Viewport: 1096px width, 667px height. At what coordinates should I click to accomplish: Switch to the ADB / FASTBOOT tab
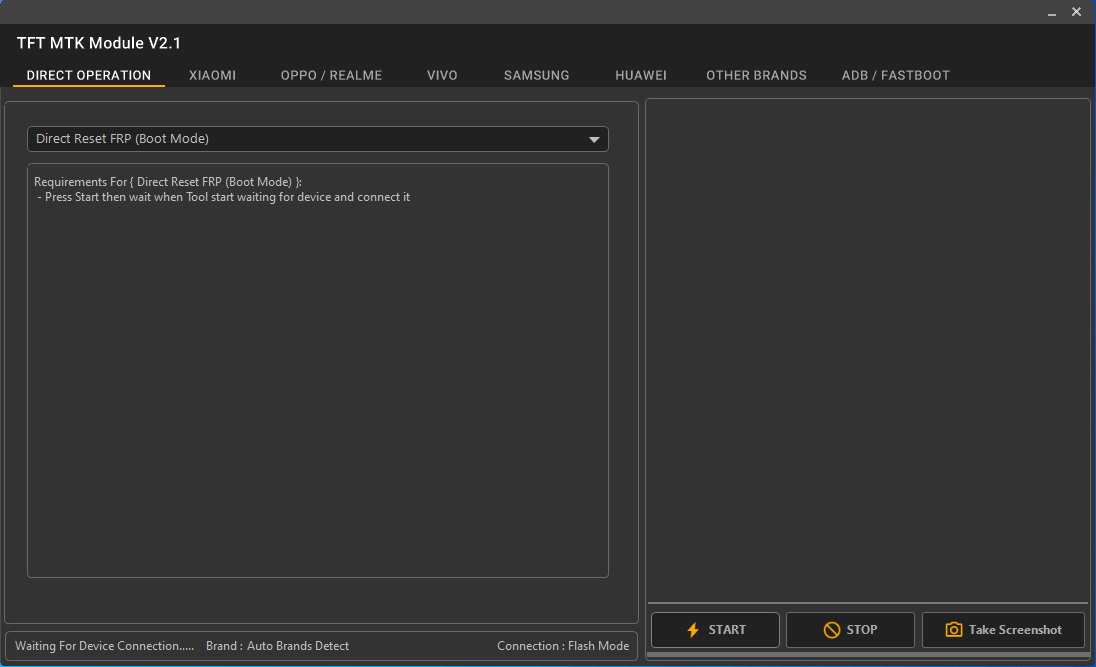click(x=895, y=75)
